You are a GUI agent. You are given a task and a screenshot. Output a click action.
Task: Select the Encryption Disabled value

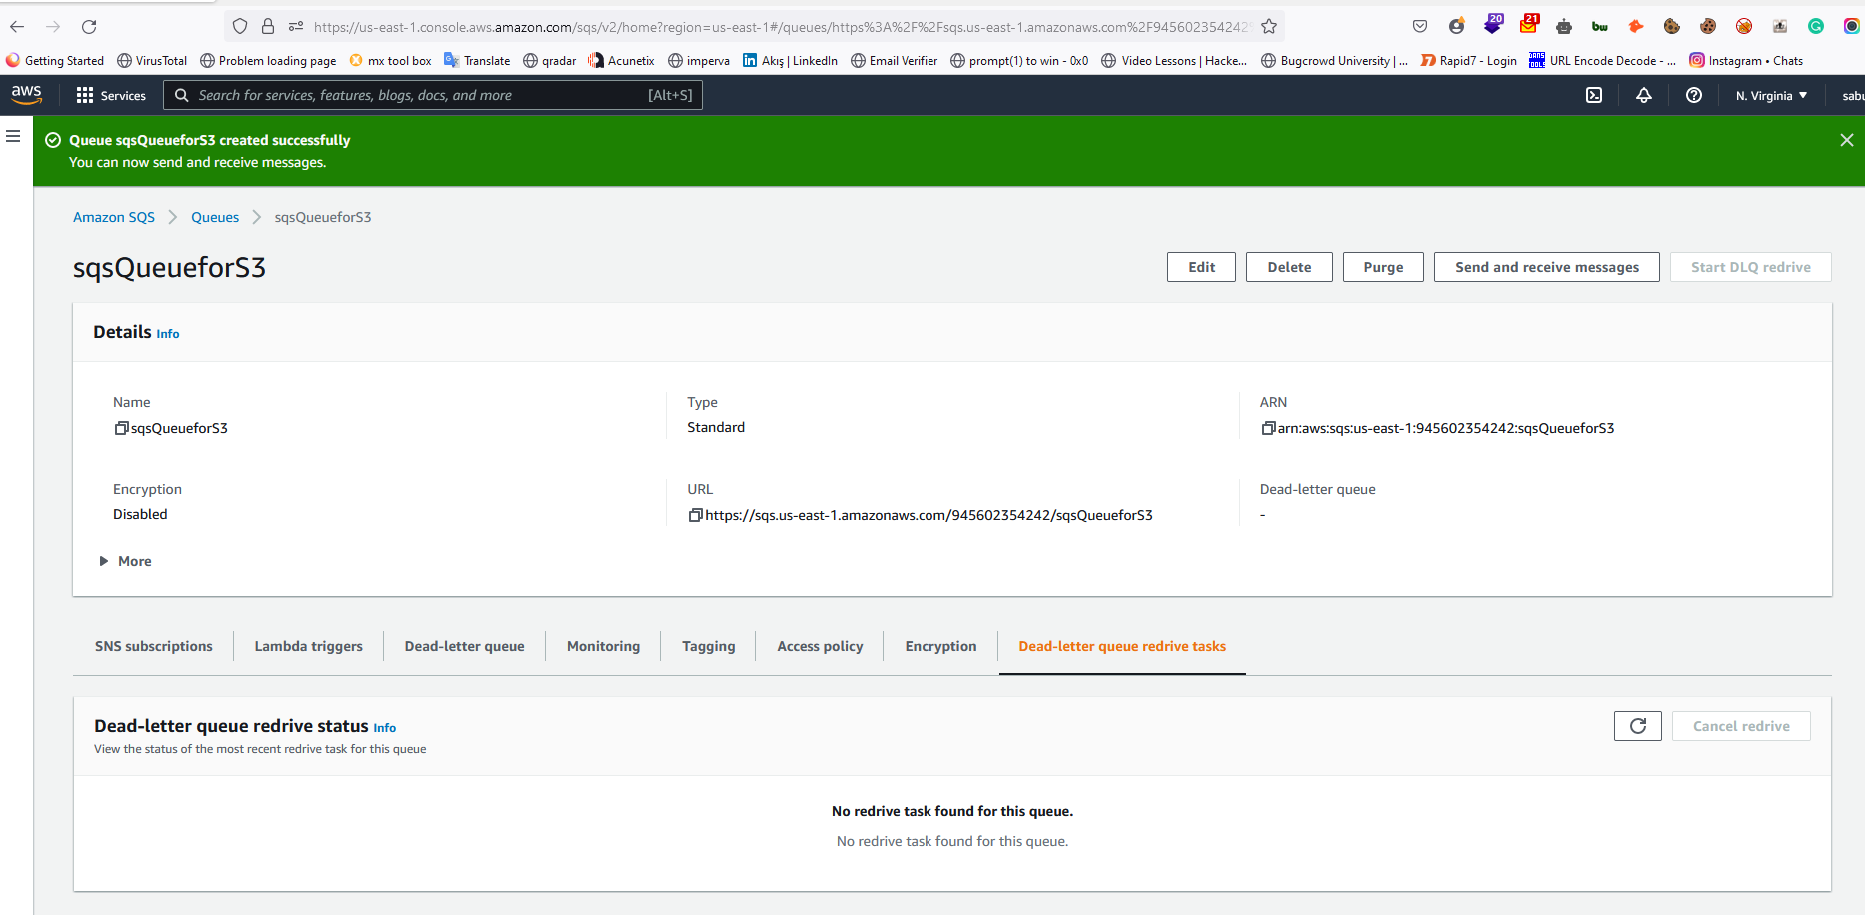(x=140, y=514)
